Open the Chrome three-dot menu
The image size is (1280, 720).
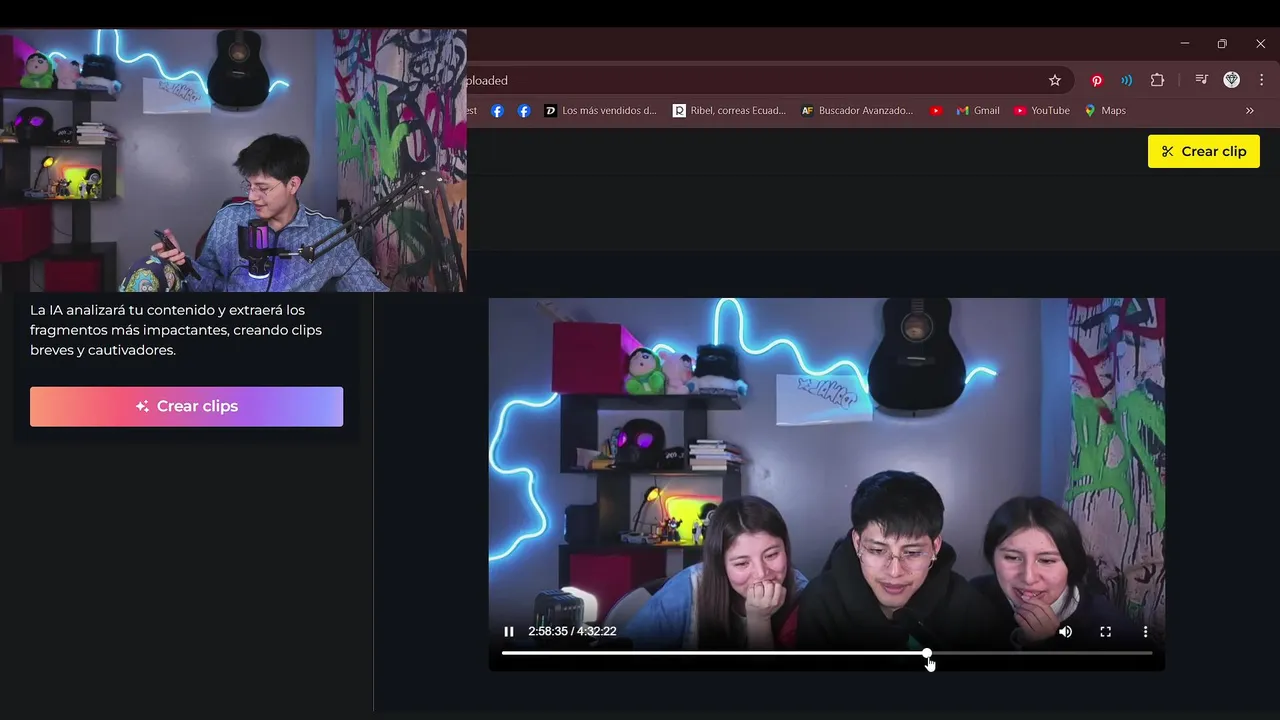coord(1262,80)
